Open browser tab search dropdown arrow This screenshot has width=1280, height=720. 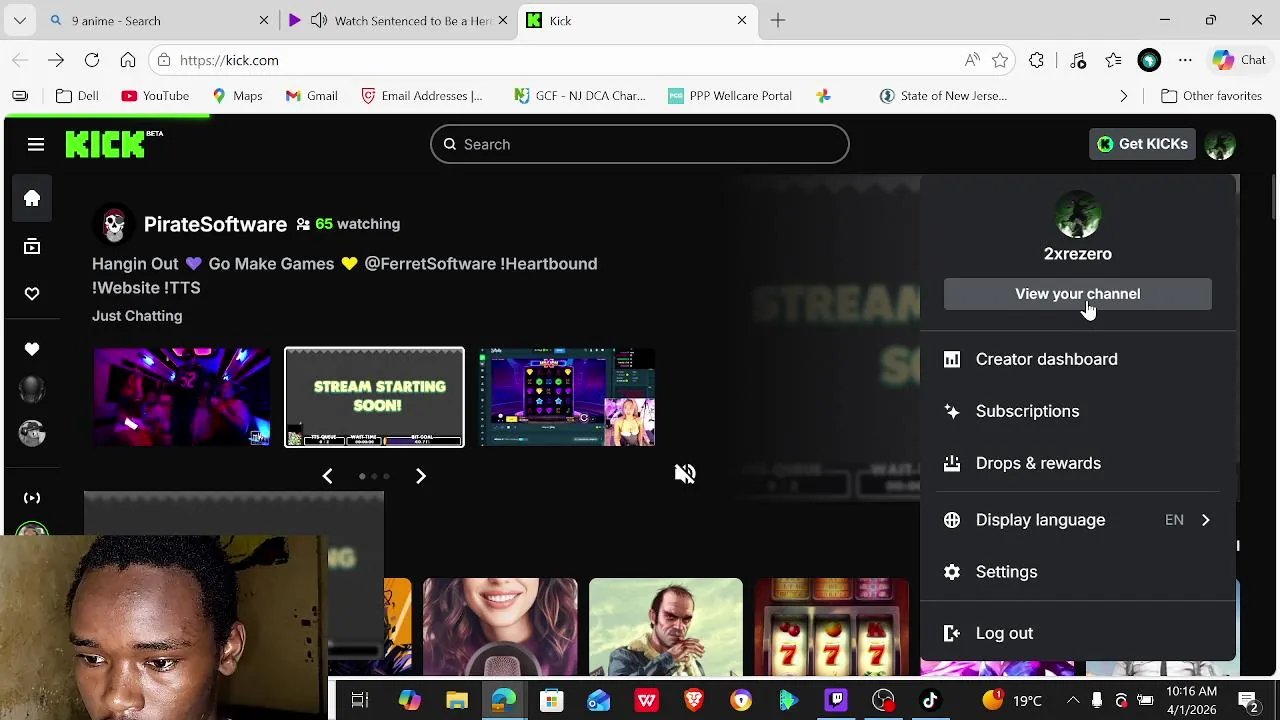(x=20, y=20)
